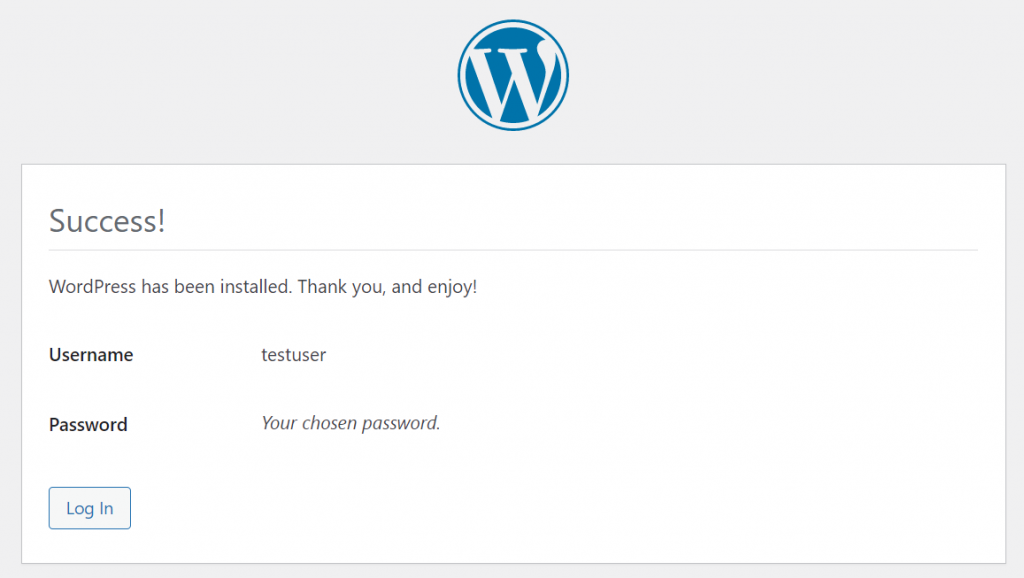Click the Your chosen password text
This screenshot has height=578, width=1024.
coord(350,423)
